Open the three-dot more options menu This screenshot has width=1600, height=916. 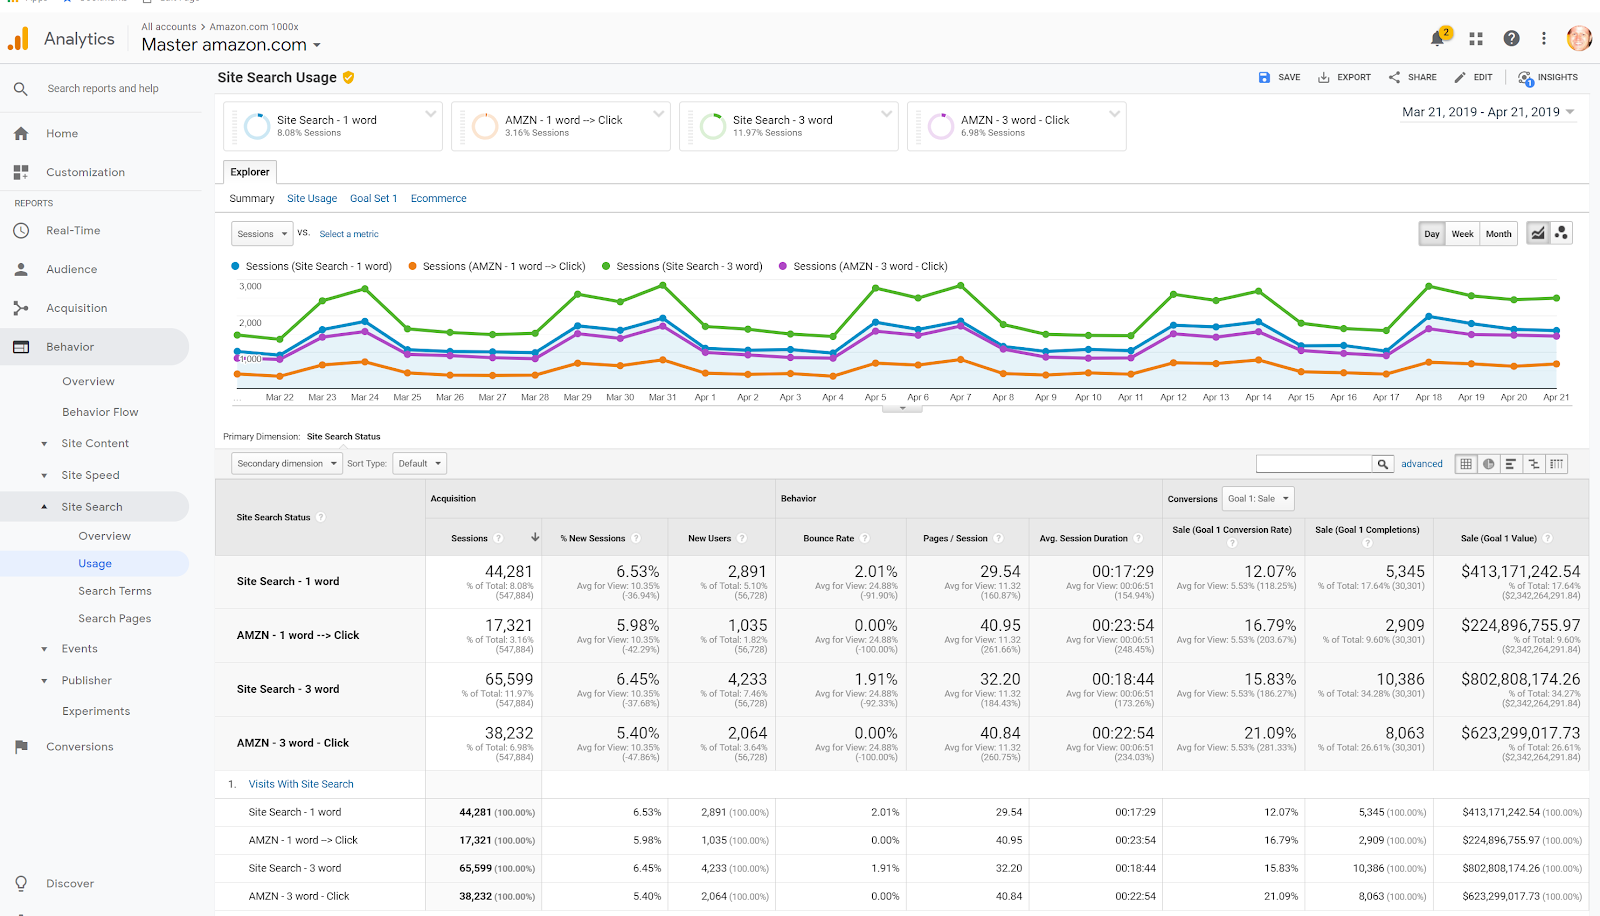coord(1544,38)
